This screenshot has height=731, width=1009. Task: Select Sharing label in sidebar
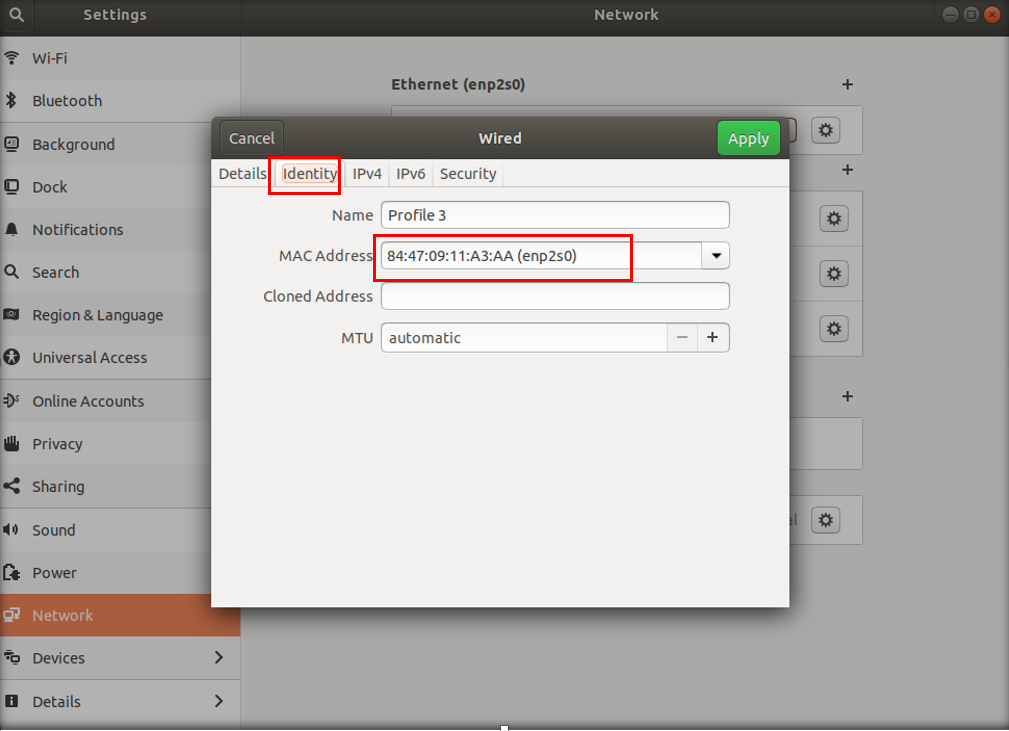(x=58, y=487)
